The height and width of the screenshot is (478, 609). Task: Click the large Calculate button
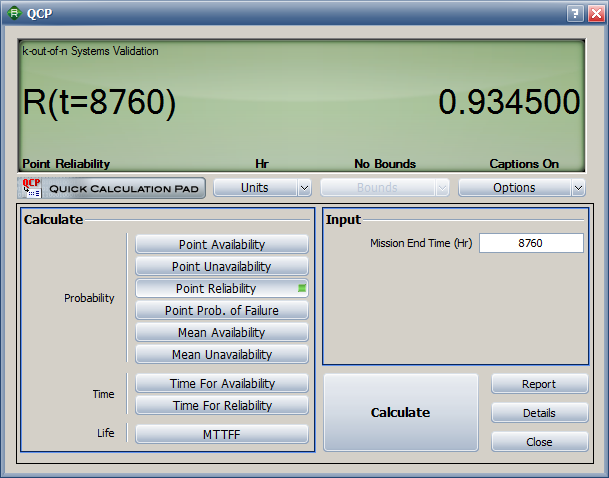tap(401, 412)
